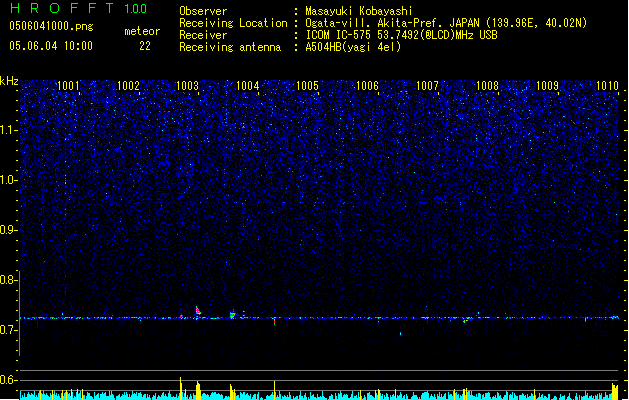Click time marker 1007

point(427,85)
